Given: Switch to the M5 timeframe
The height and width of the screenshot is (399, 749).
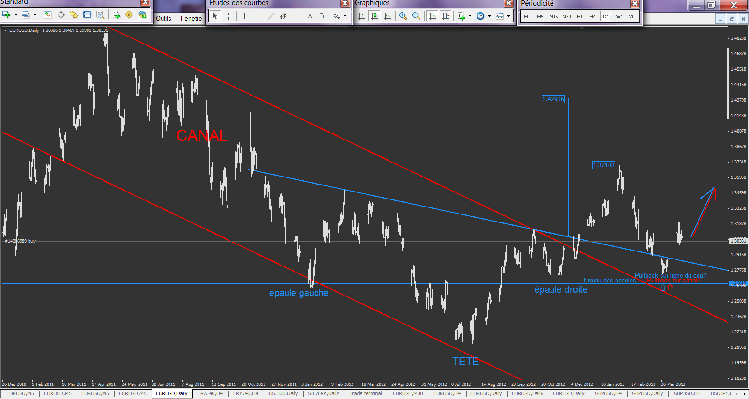Looking at the screenshot, I should click(x=539, y=16).
